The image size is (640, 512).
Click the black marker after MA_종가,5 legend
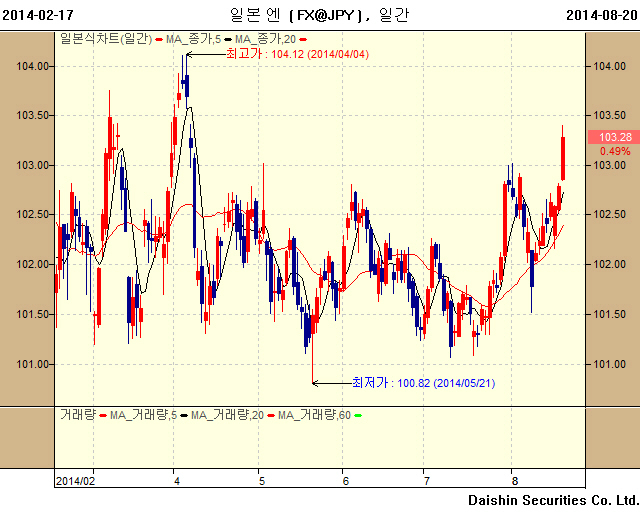tap(226, 38)
